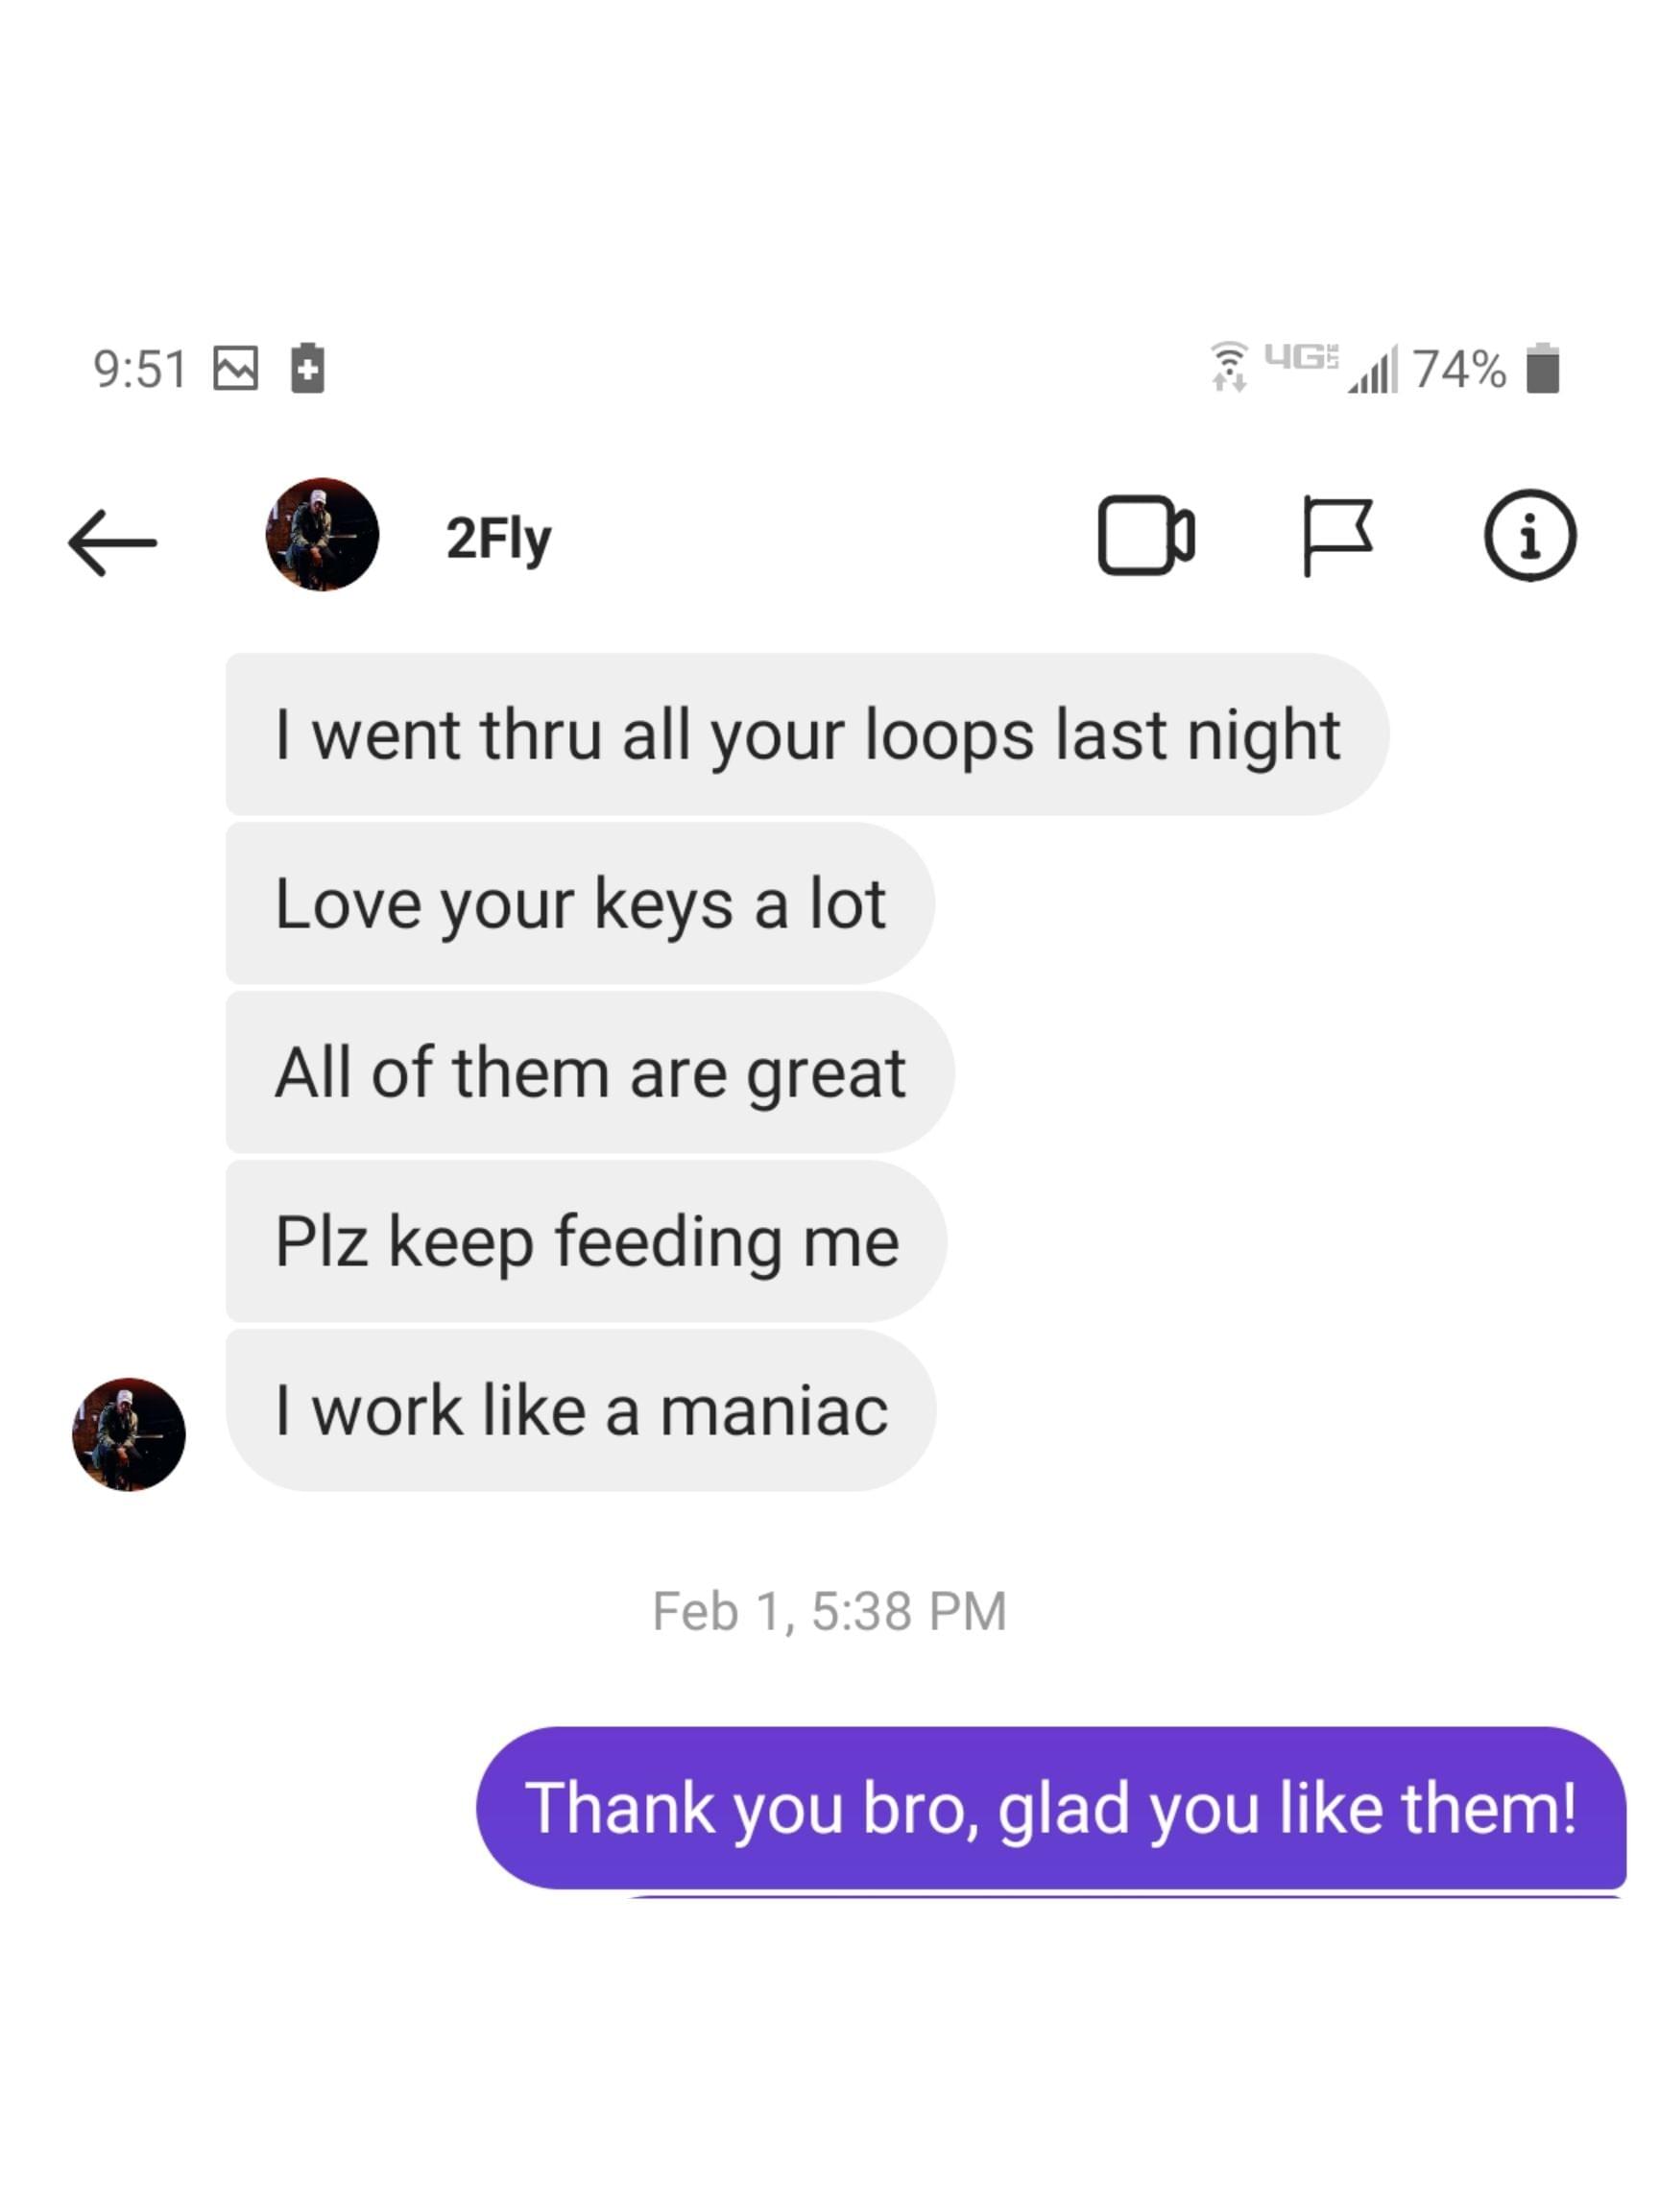Tap the small avatar beside last message
Image resolution: width=1659 pixels, height=2212 pixels.
click(129, 1434)
